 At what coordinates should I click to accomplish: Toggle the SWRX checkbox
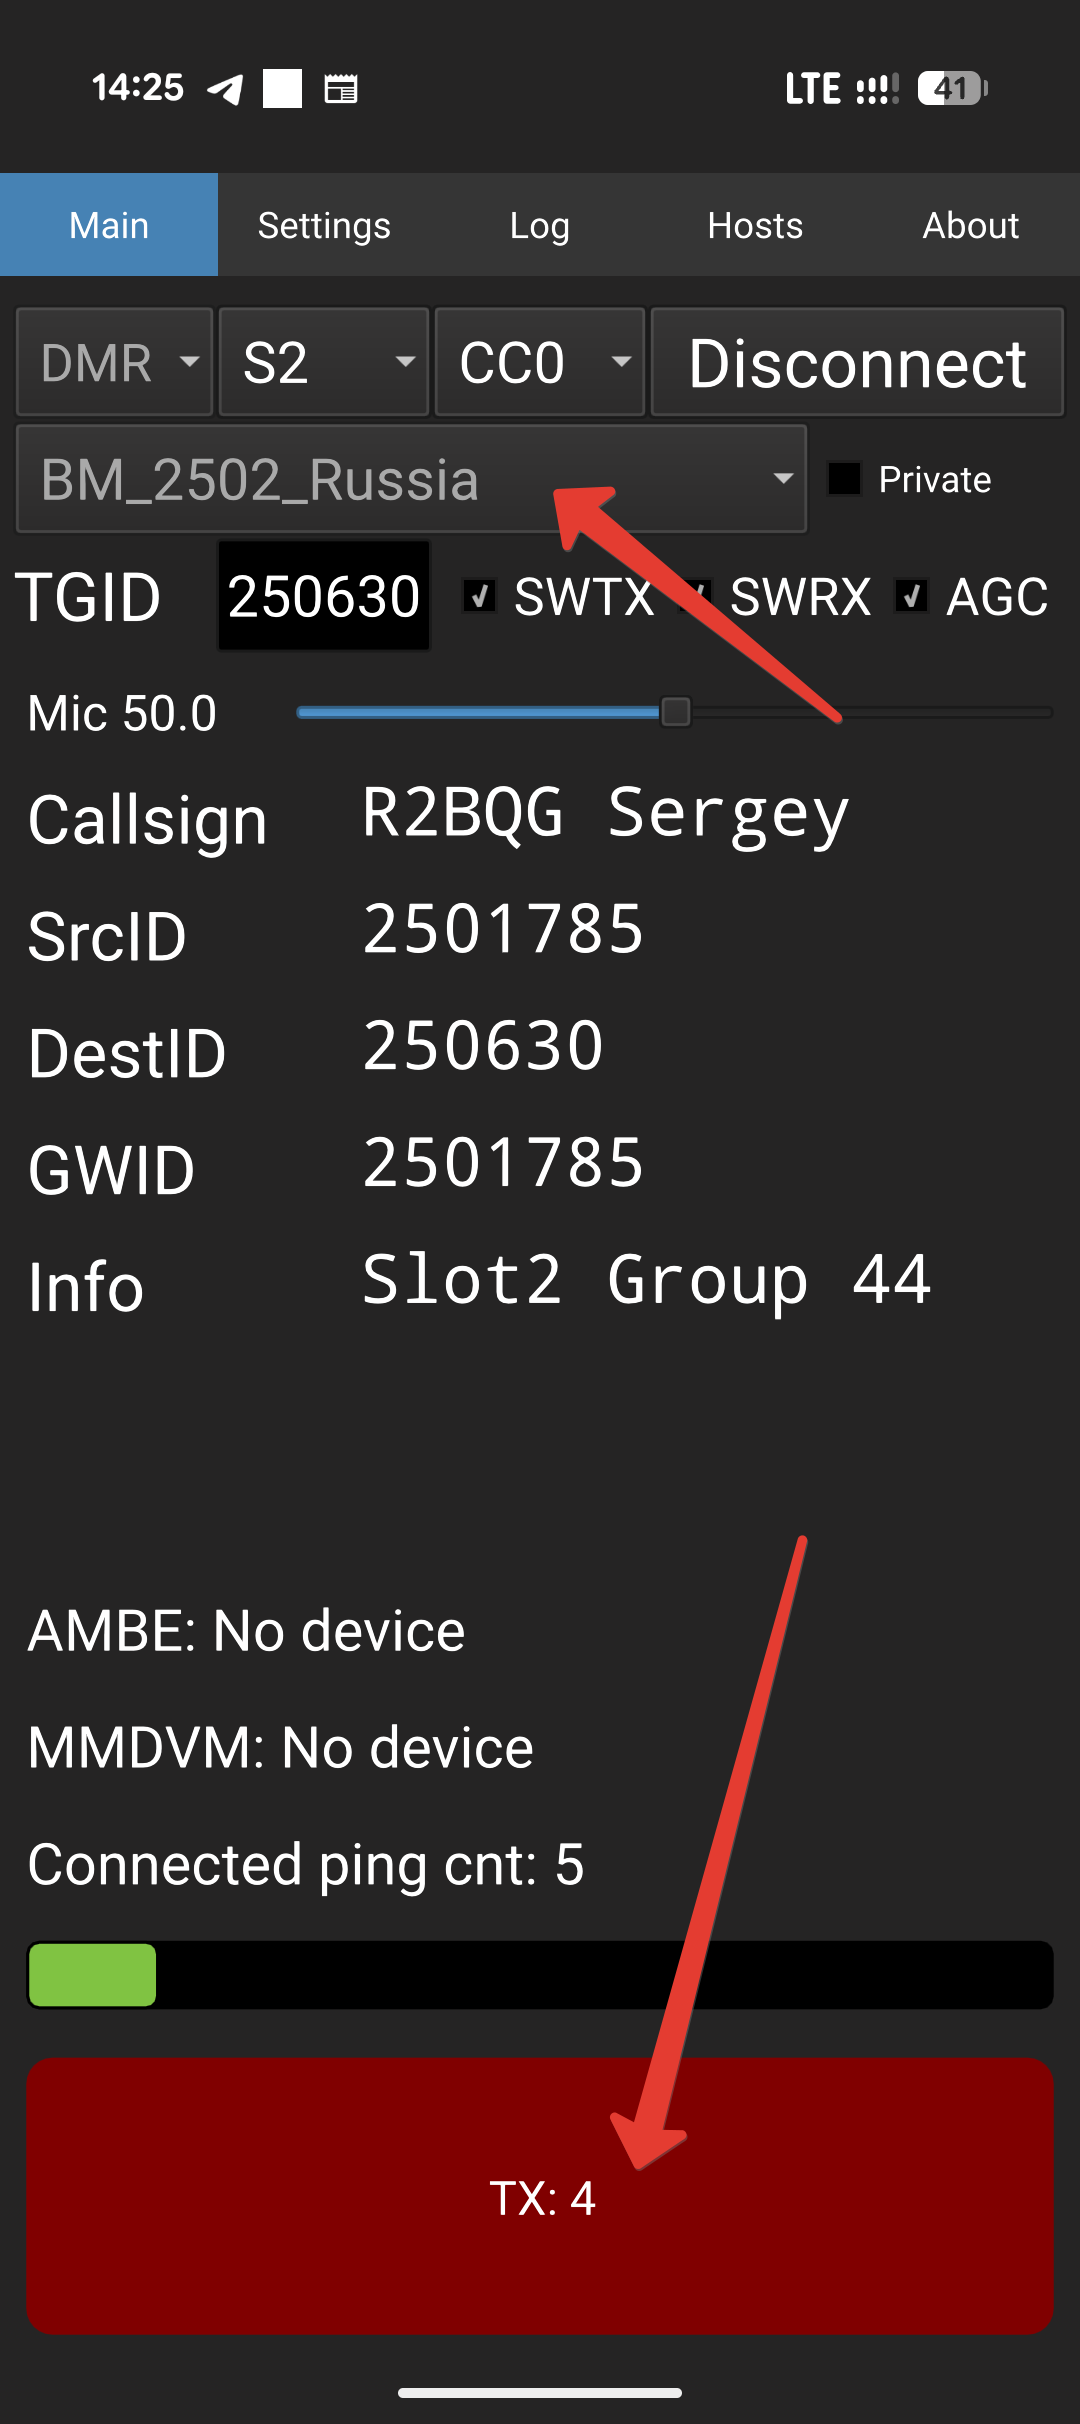pos(697,597)
